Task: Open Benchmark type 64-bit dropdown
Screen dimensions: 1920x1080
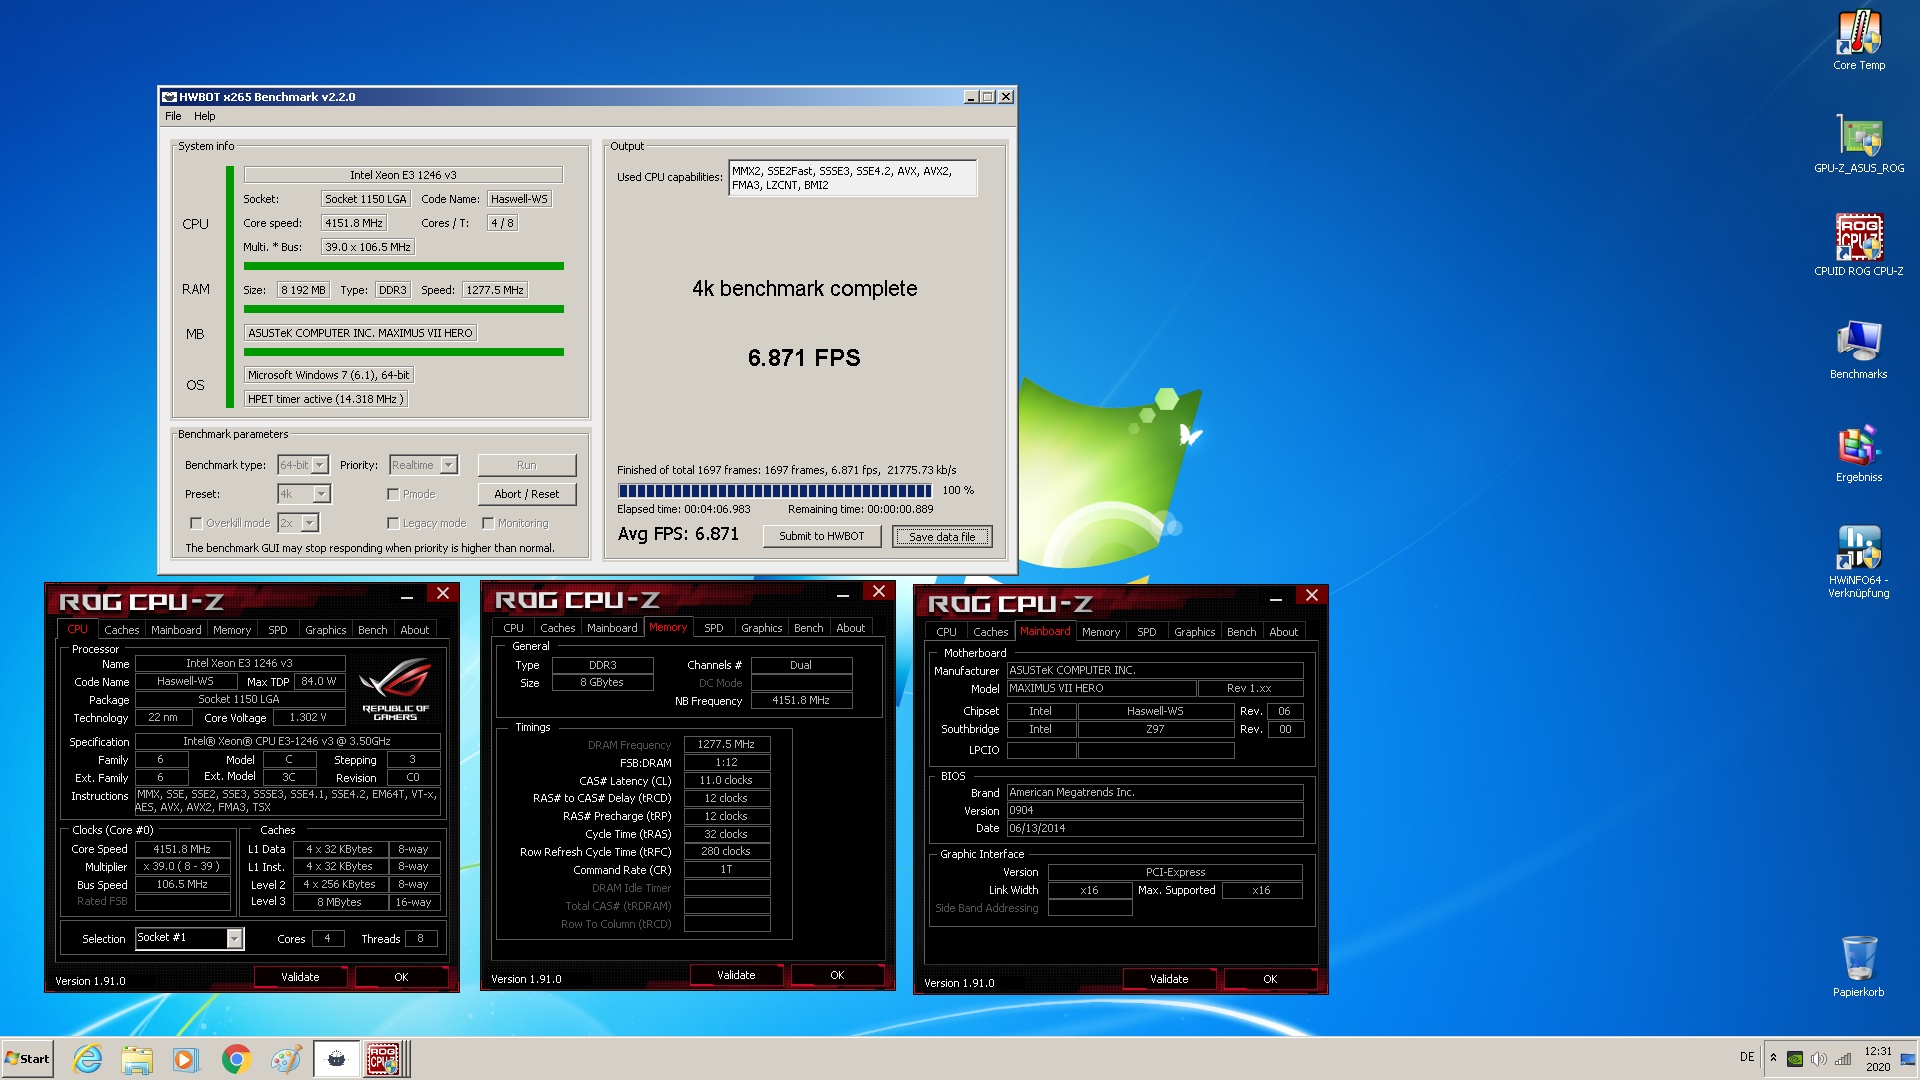Action: point(303,465)
